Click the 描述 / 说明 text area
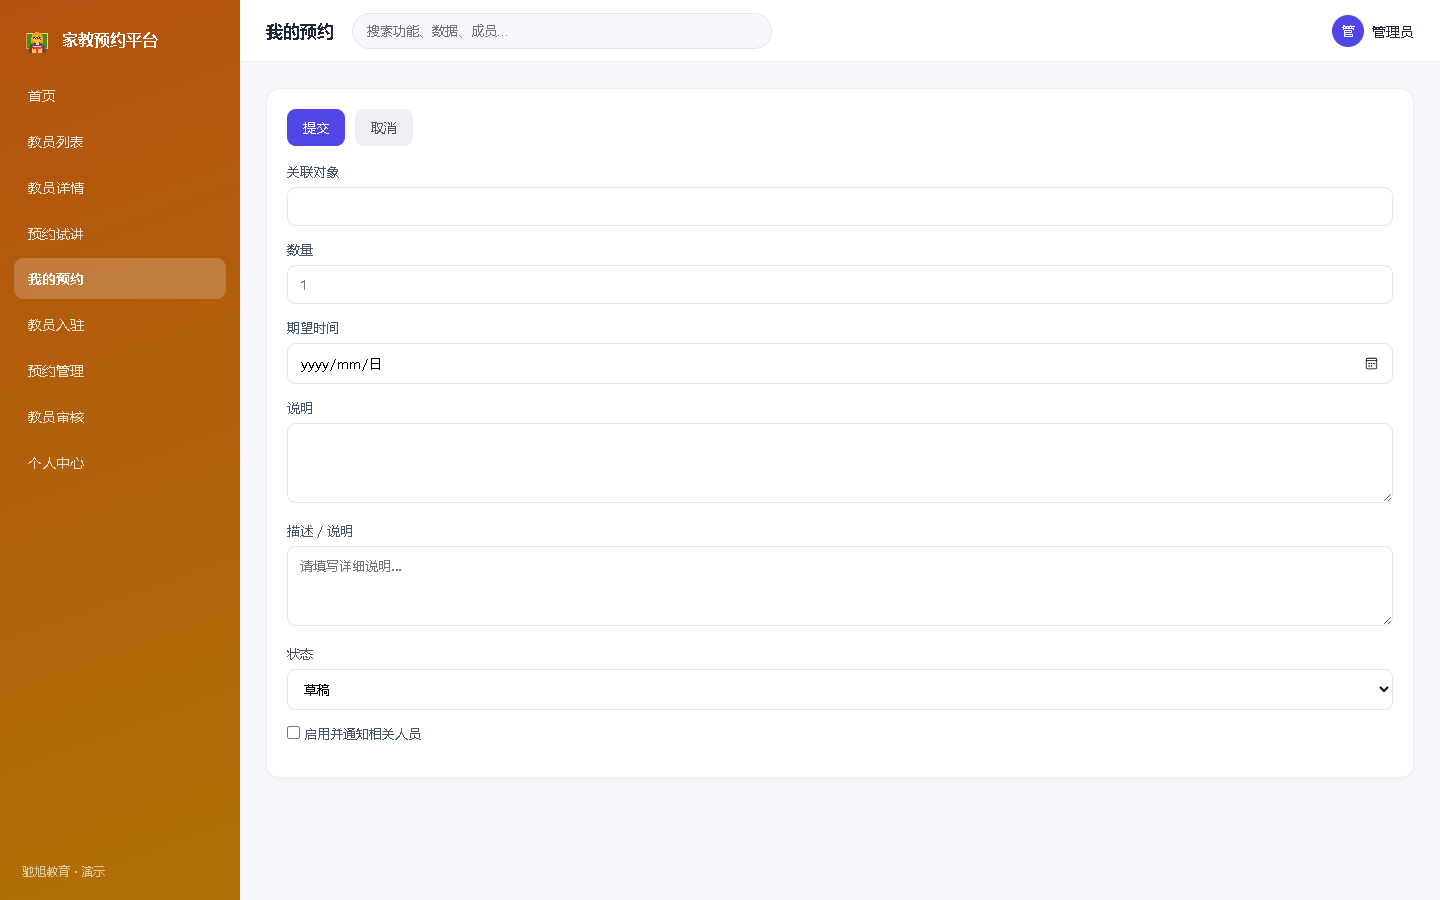This screenshot has width=1440, height=900. 840,586
